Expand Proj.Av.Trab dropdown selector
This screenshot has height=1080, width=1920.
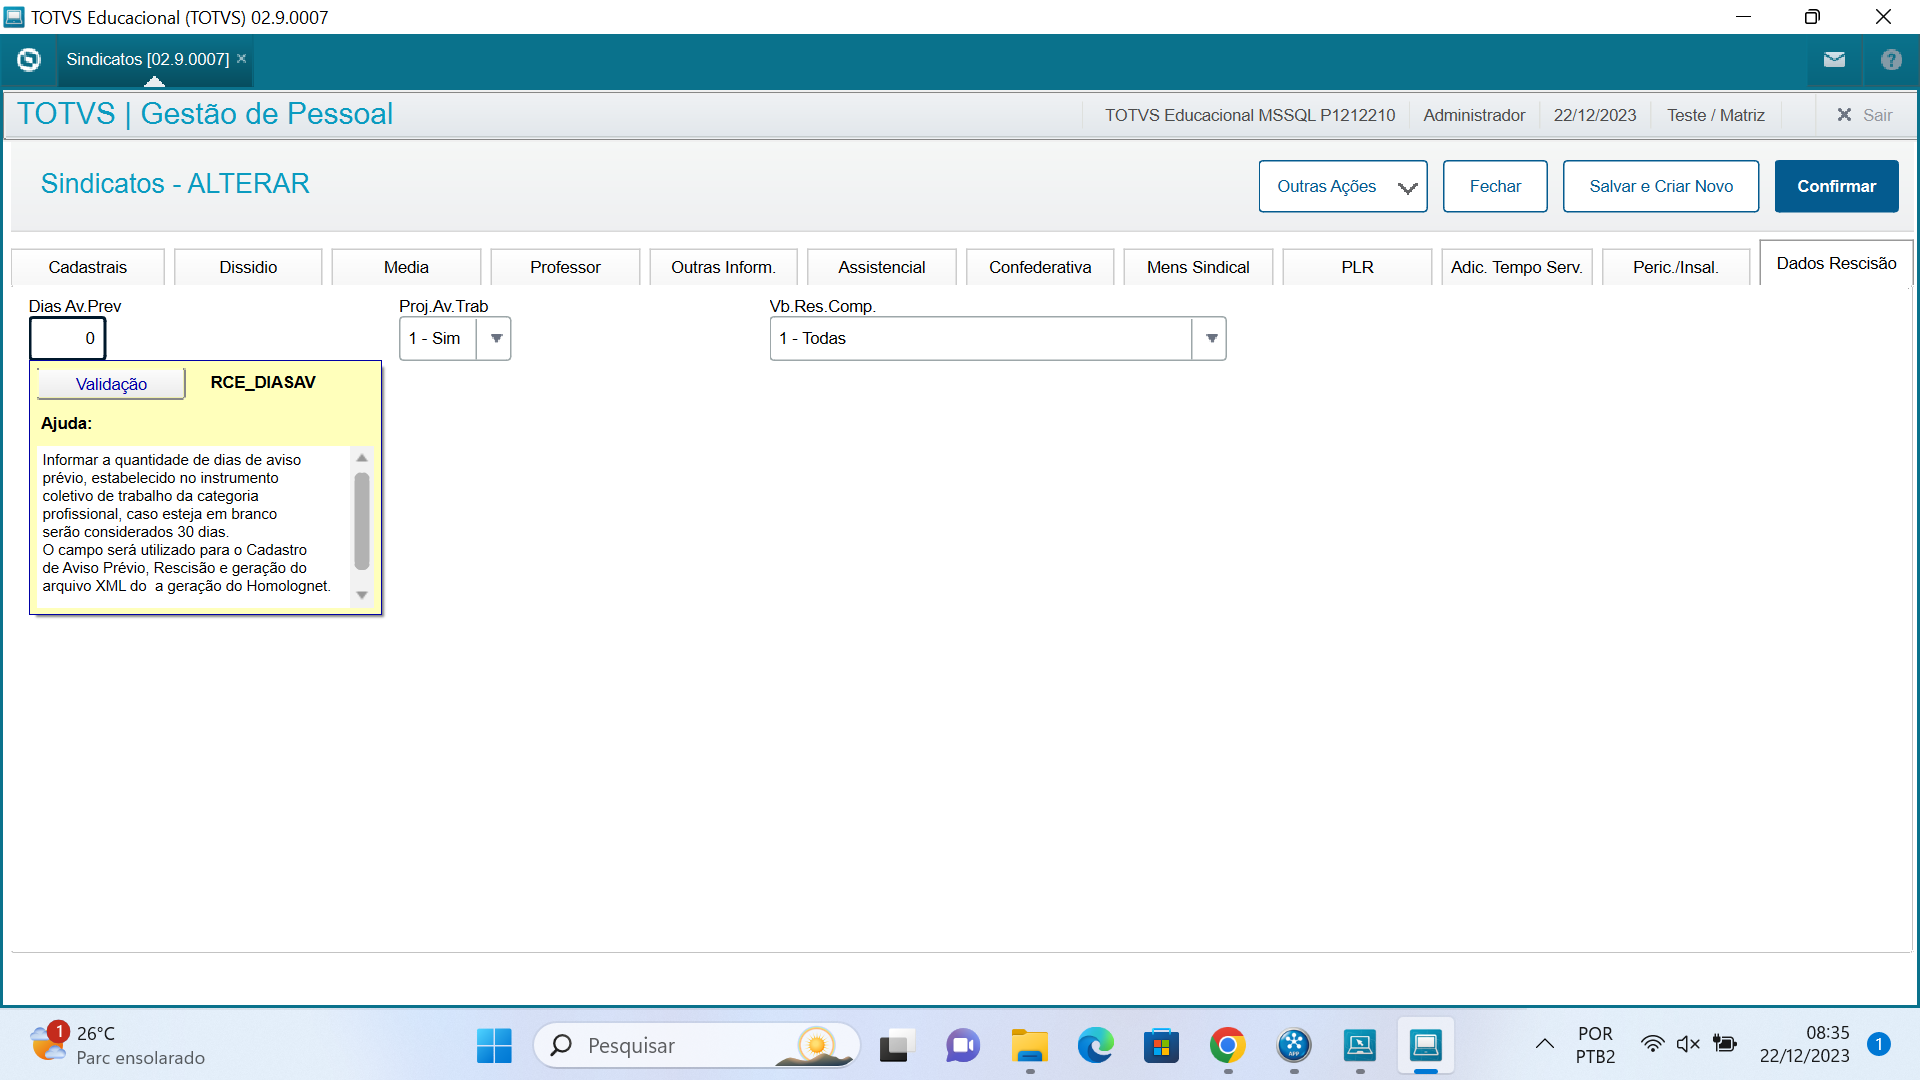pyautogui.click(x=497, y=339)
